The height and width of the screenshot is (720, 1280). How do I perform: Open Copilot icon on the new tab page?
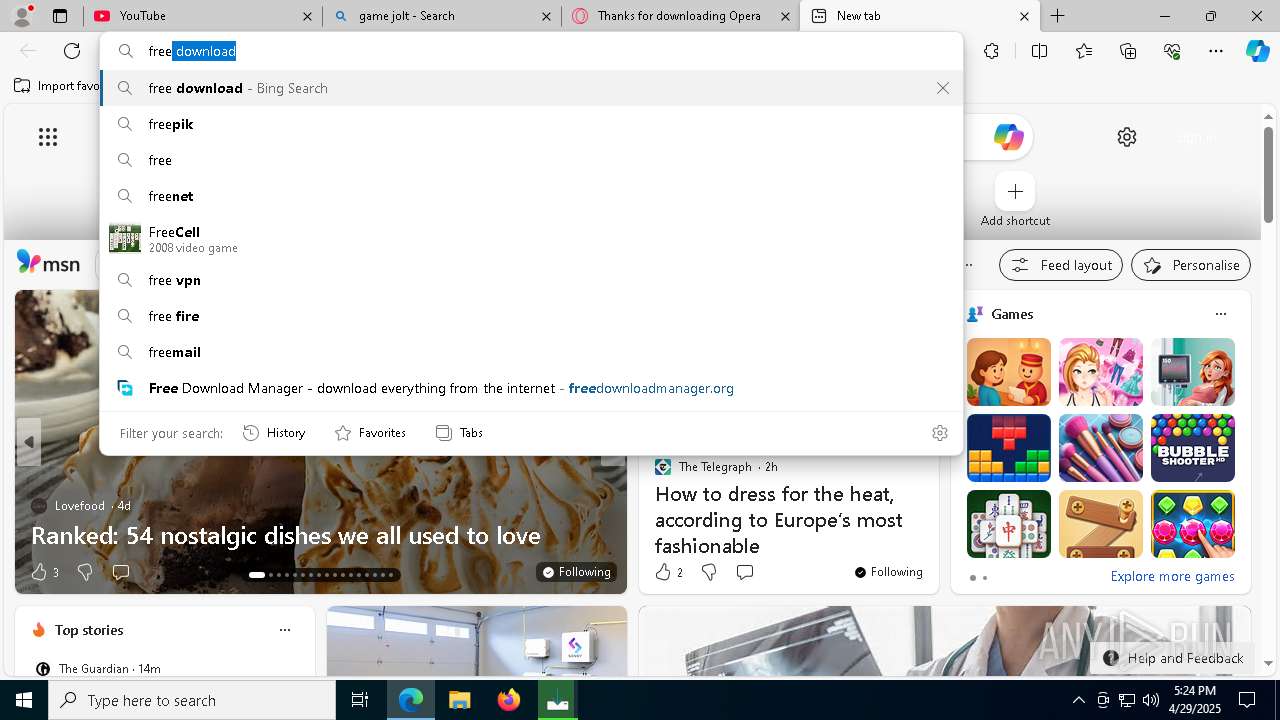(x=1008, y=137)
